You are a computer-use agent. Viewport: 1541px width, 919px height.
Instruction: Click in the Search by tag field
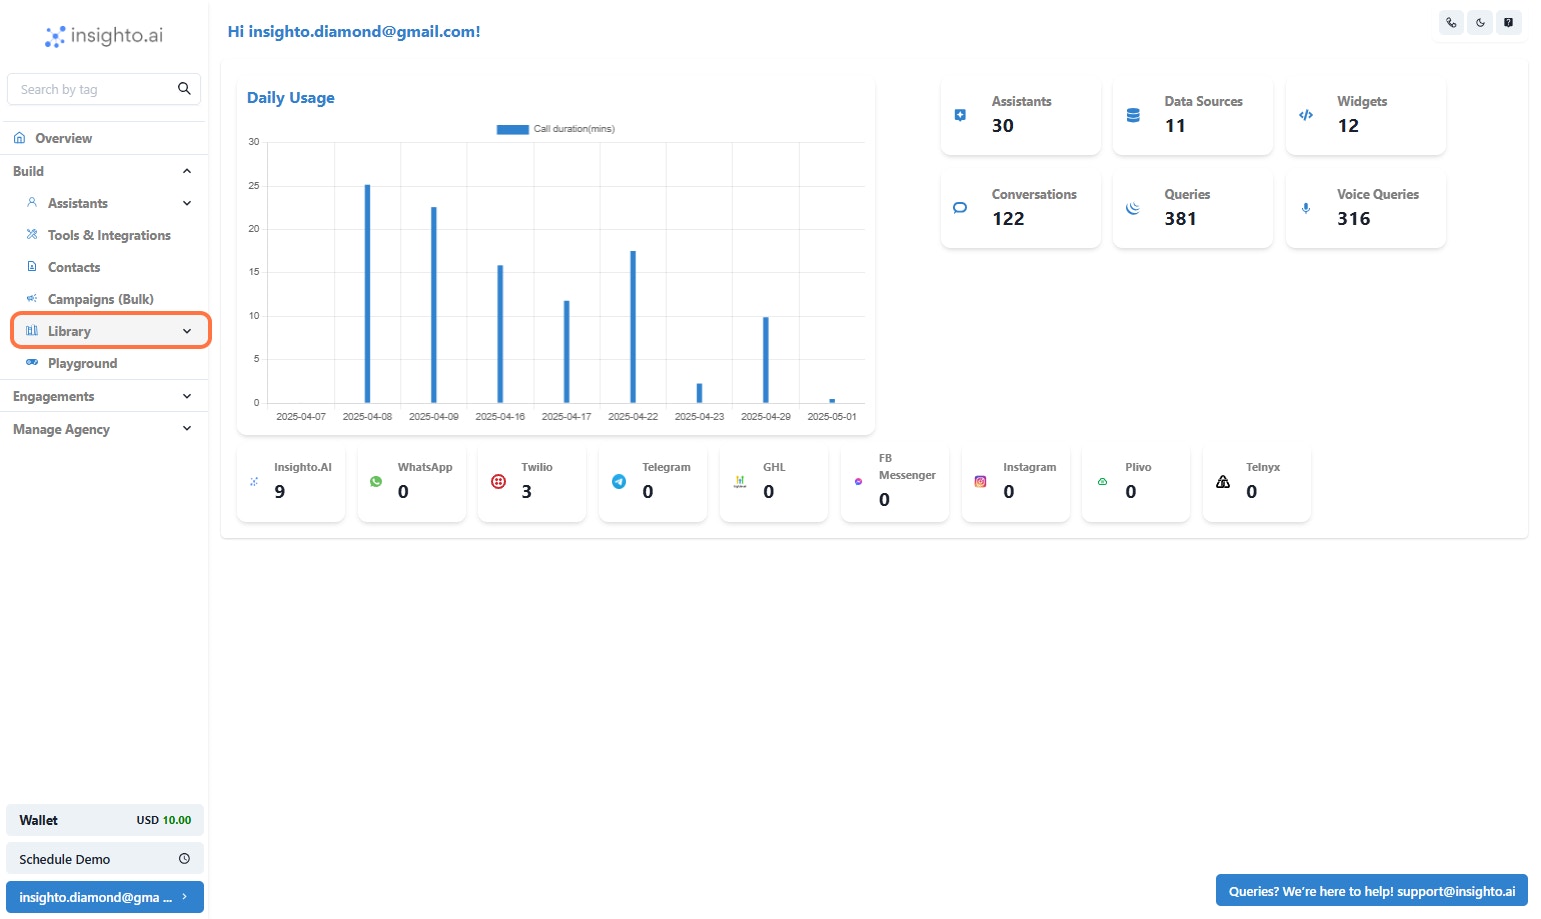(95, 89)
